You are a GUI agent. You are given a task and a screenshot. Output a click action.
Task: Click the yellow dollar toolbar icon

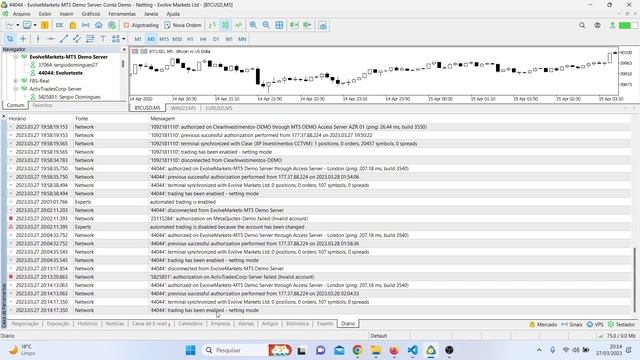pyautogui.click(x=44, y=25)
